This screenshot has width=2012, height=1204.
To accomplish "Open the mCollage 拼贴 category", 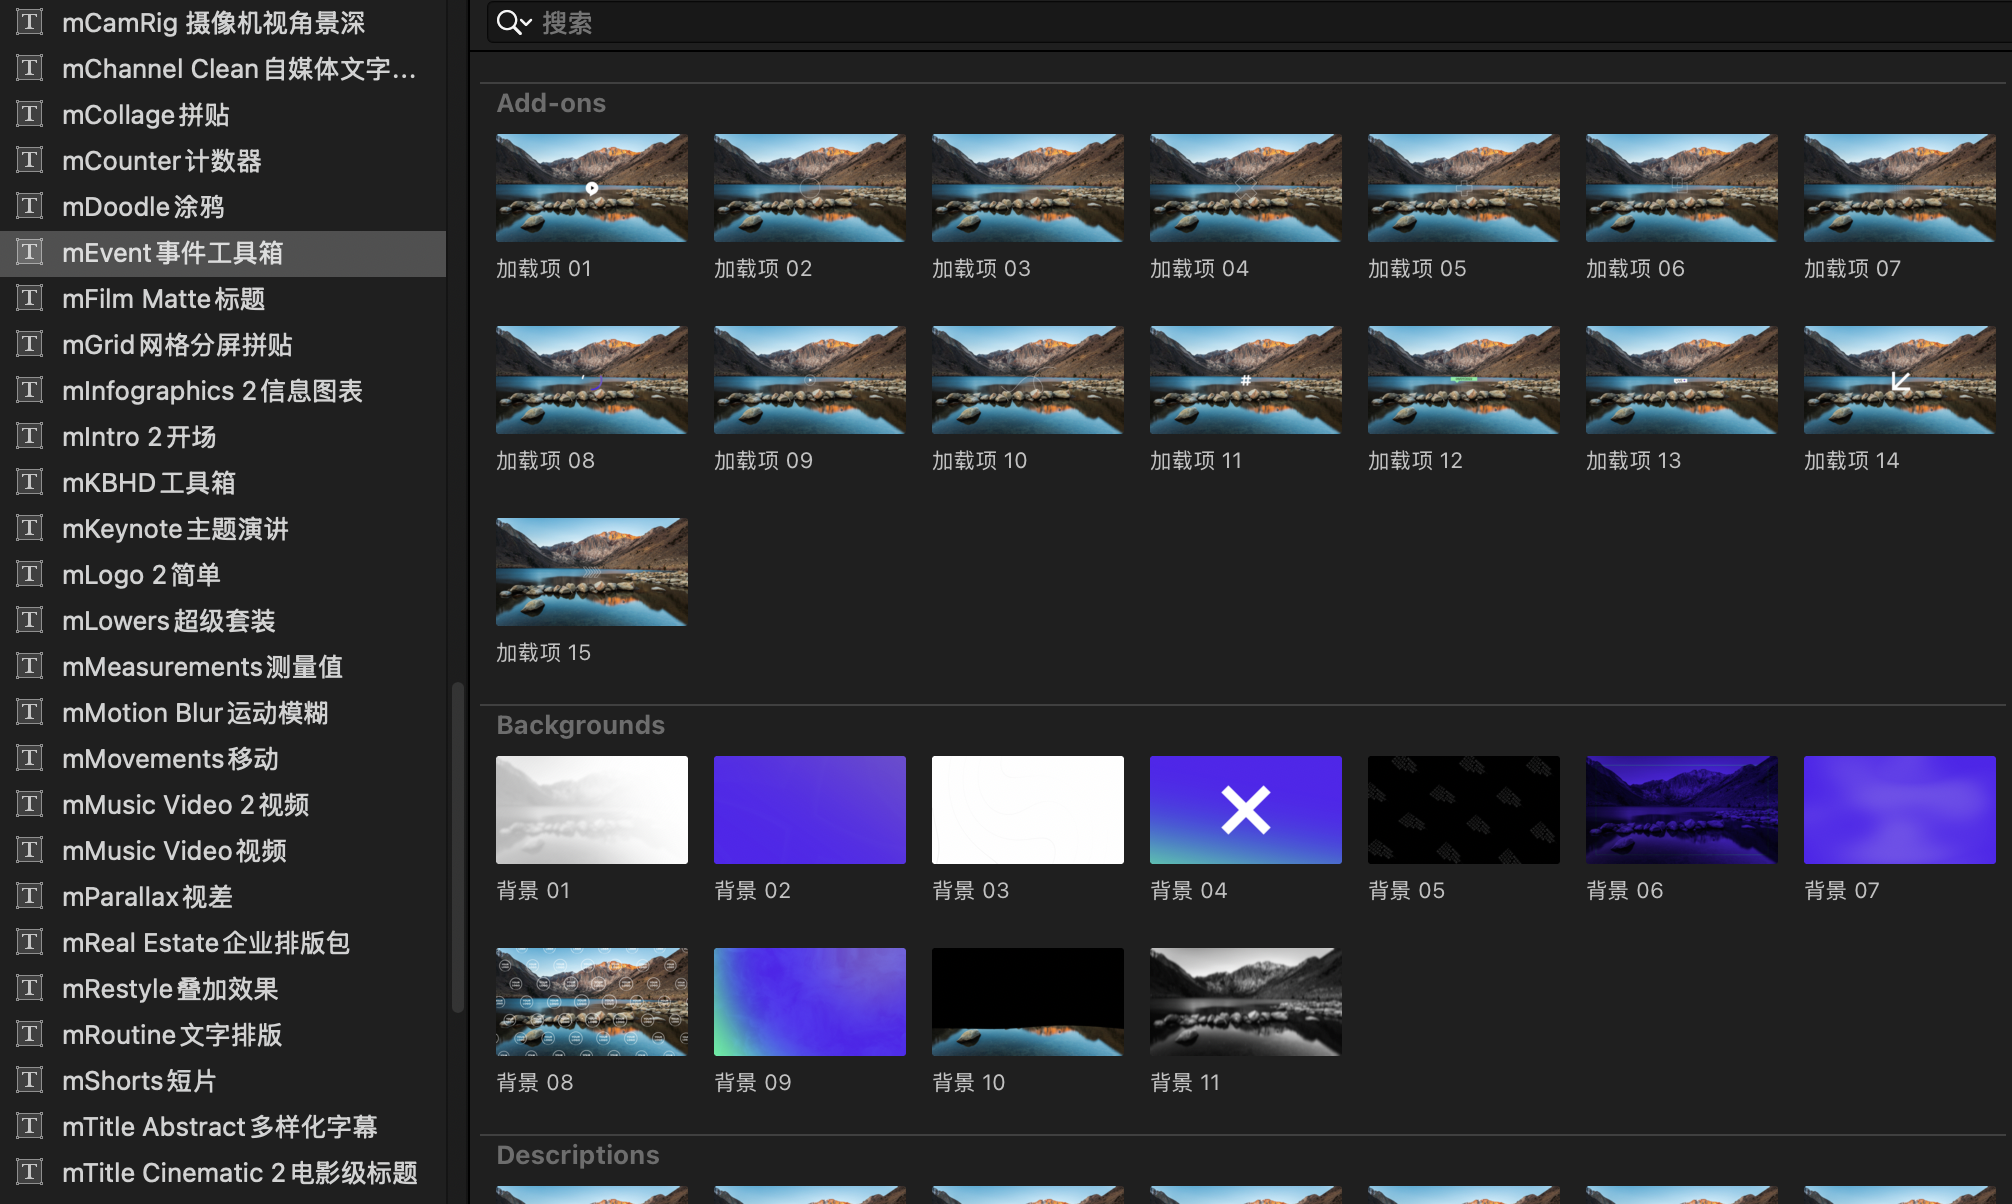I will pyautogui.click(x=223, y=115).
